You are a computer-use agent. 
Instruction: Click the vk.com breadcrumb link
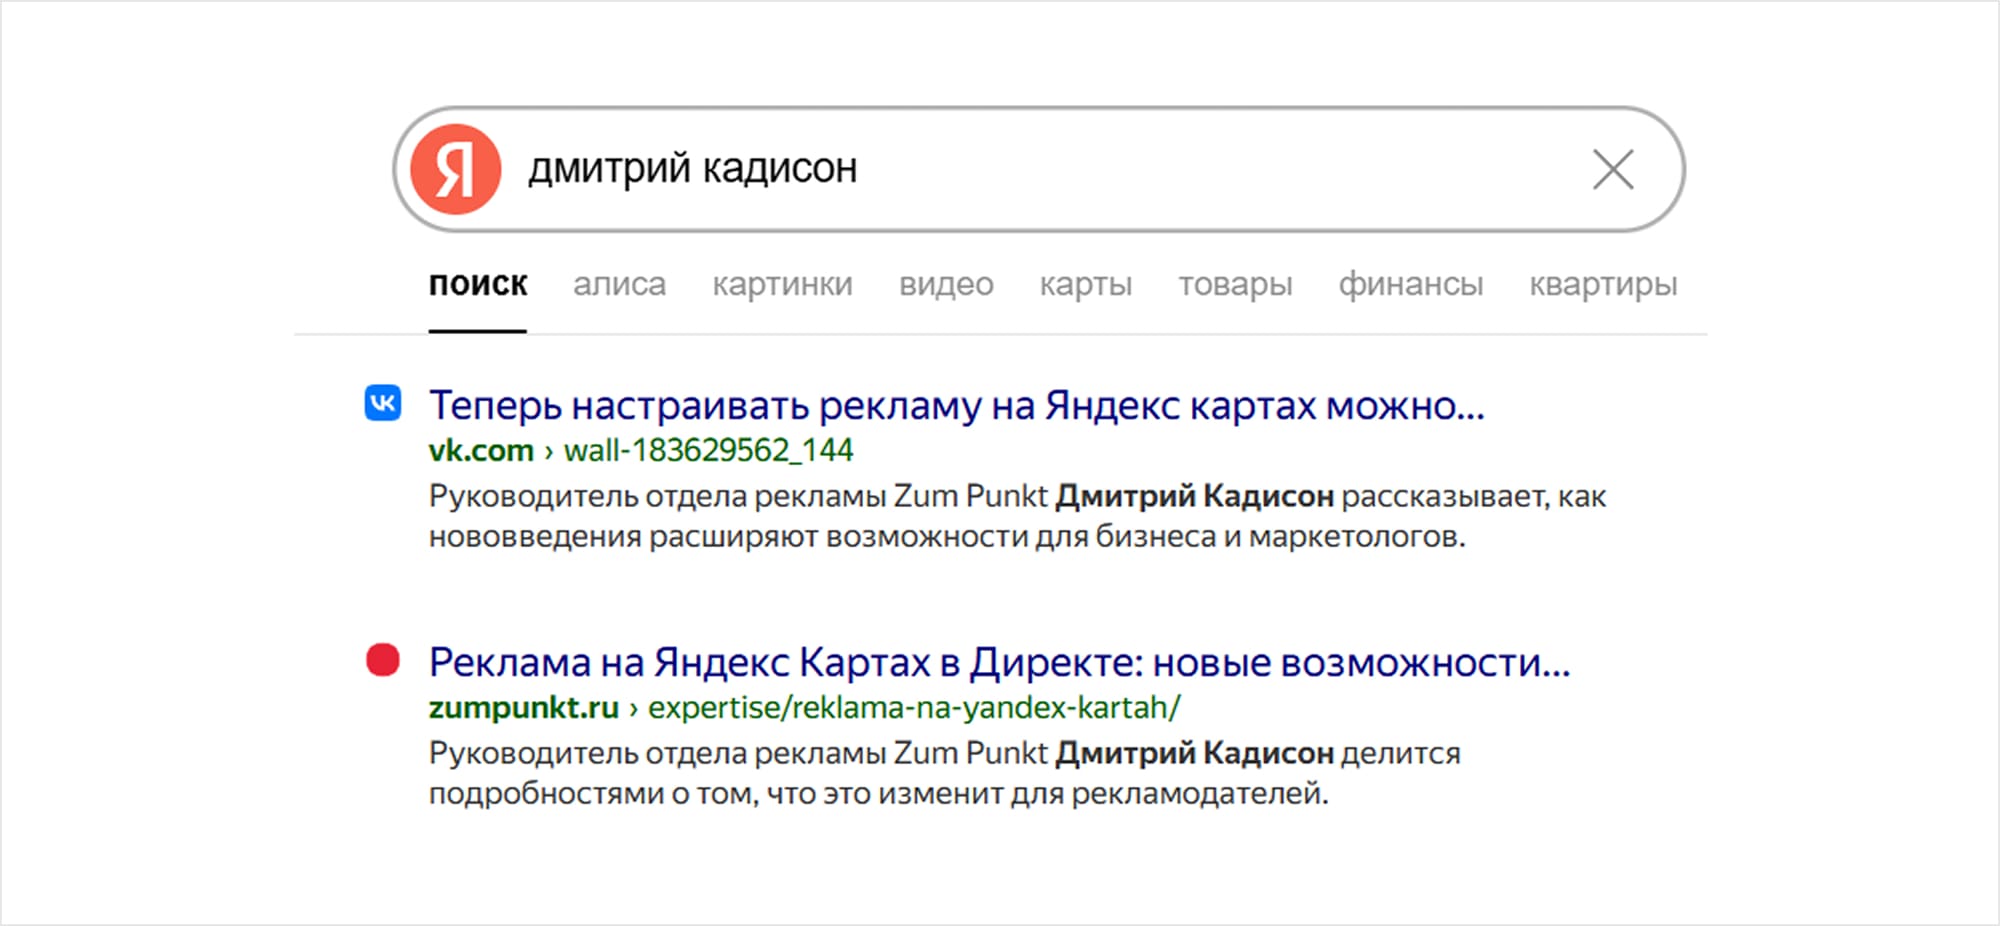[480, 449]
